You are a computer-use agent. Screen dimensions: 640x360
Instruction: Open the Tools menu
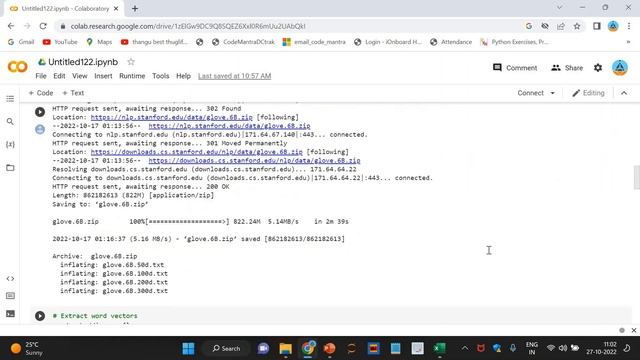160,76
